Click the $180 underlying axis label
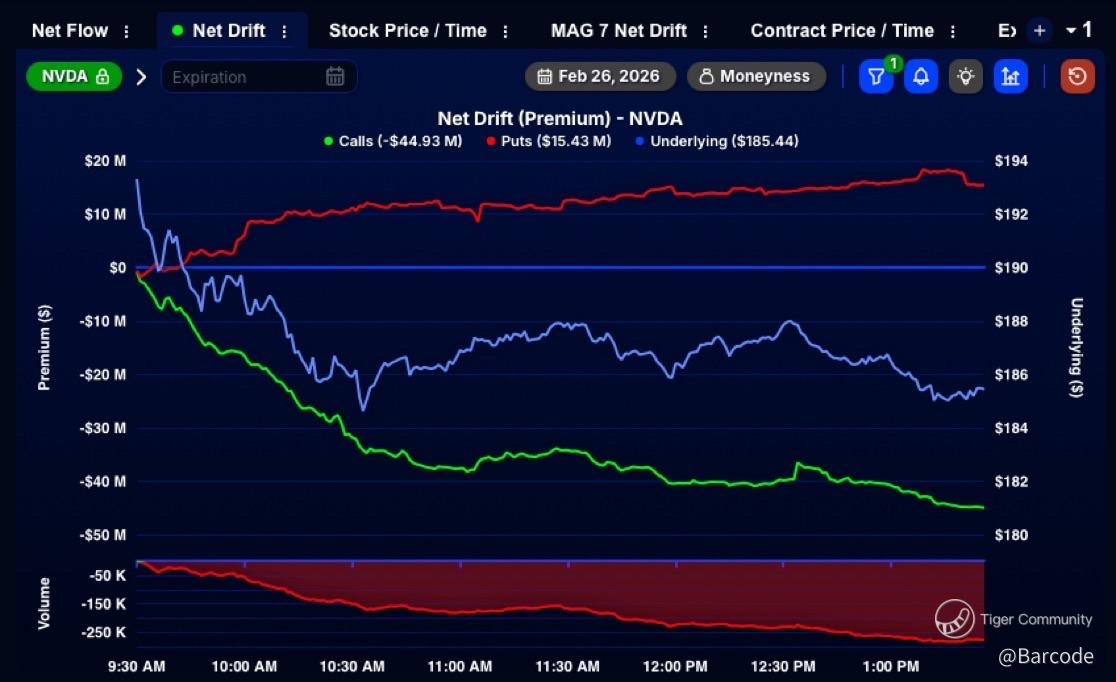The width and height of the screenshot is (1116, 682). tap(1011, 535)
